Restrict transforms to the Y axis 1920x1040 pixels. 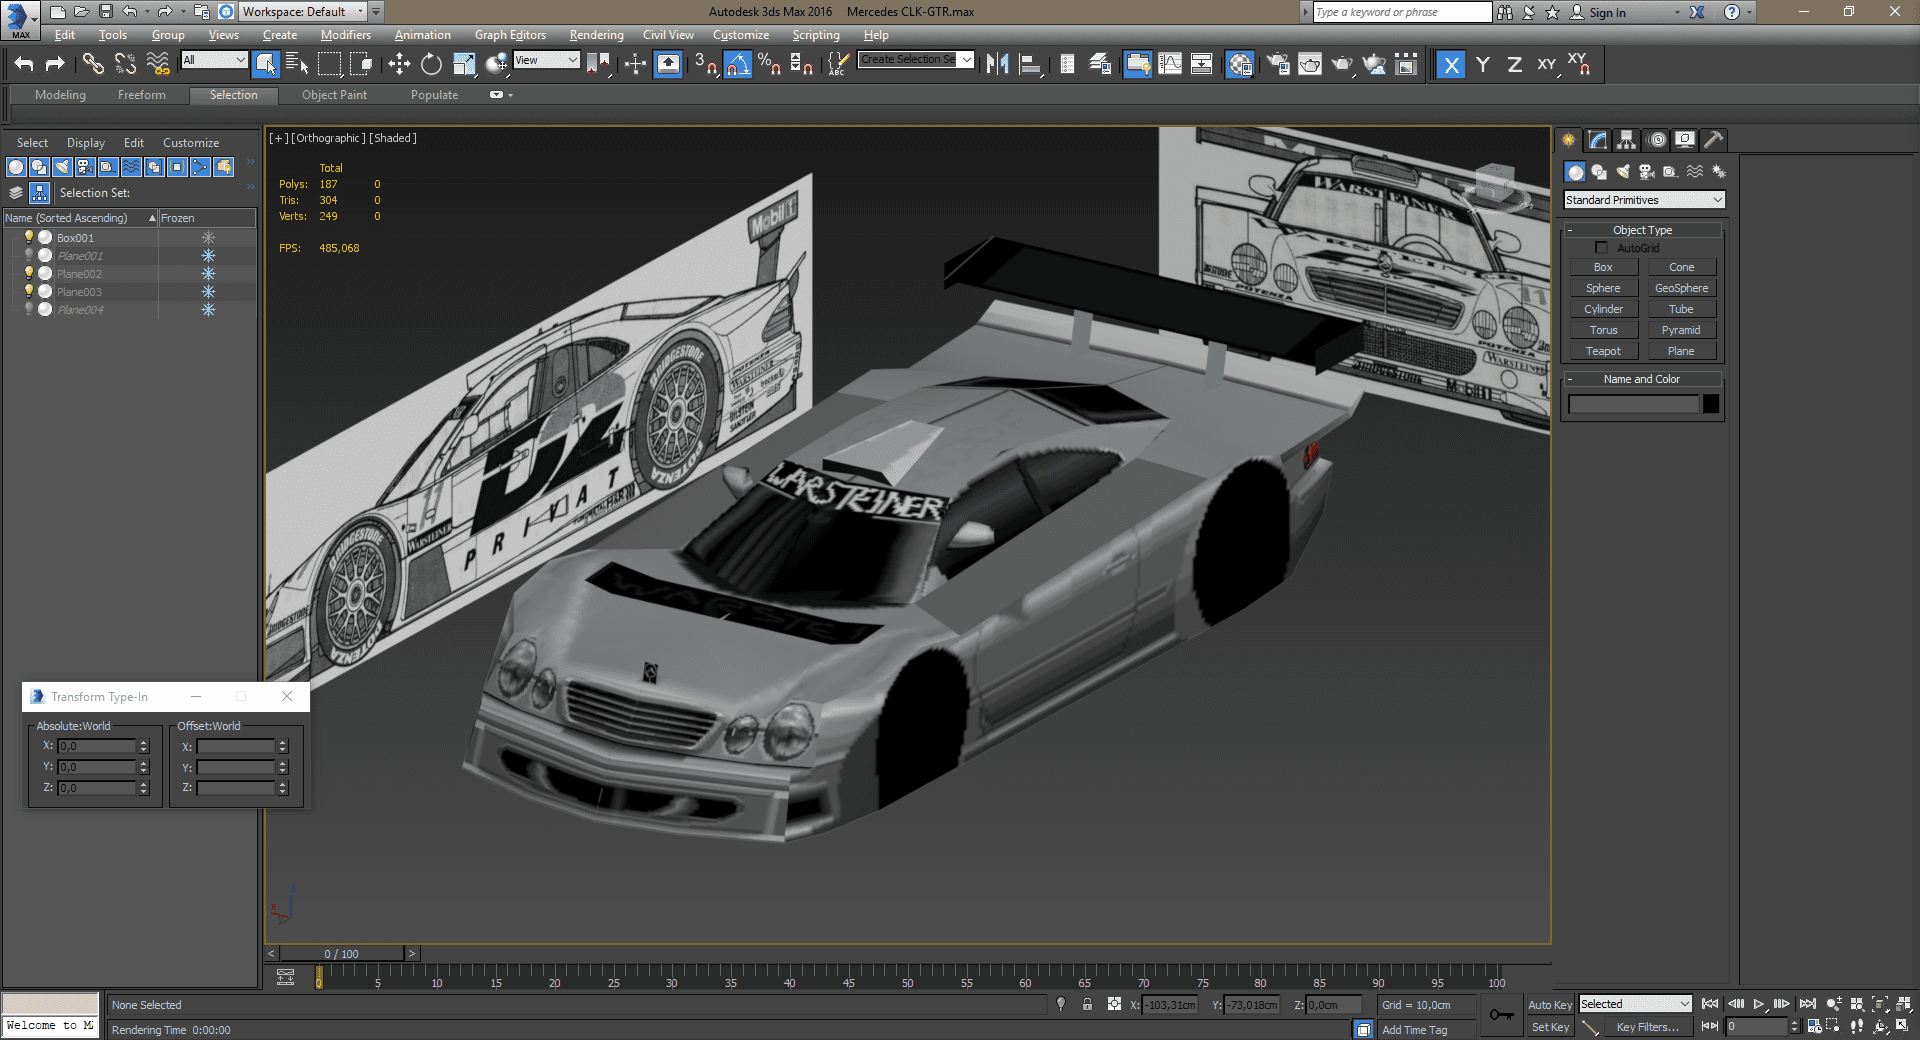(1483, 64)
